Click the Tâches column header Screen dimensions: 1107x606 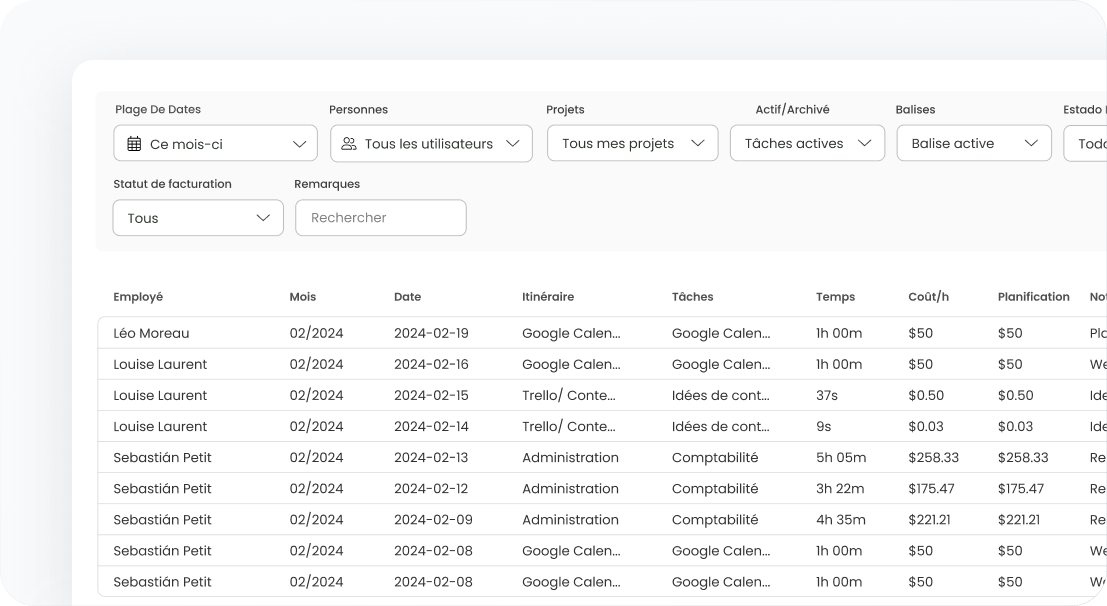[x=693, y=297]
